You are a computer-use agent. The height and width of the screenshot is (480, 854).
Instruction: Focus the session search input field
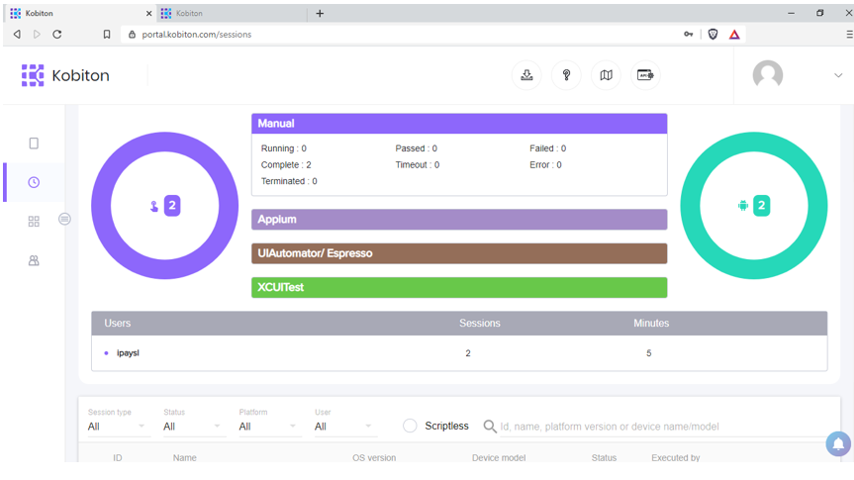[x=659, y=427]
